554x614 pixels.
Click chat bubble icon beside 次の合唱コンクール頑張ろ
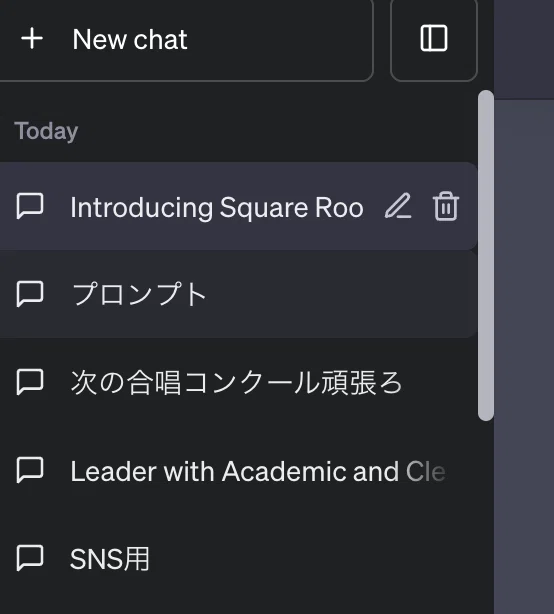30,382
